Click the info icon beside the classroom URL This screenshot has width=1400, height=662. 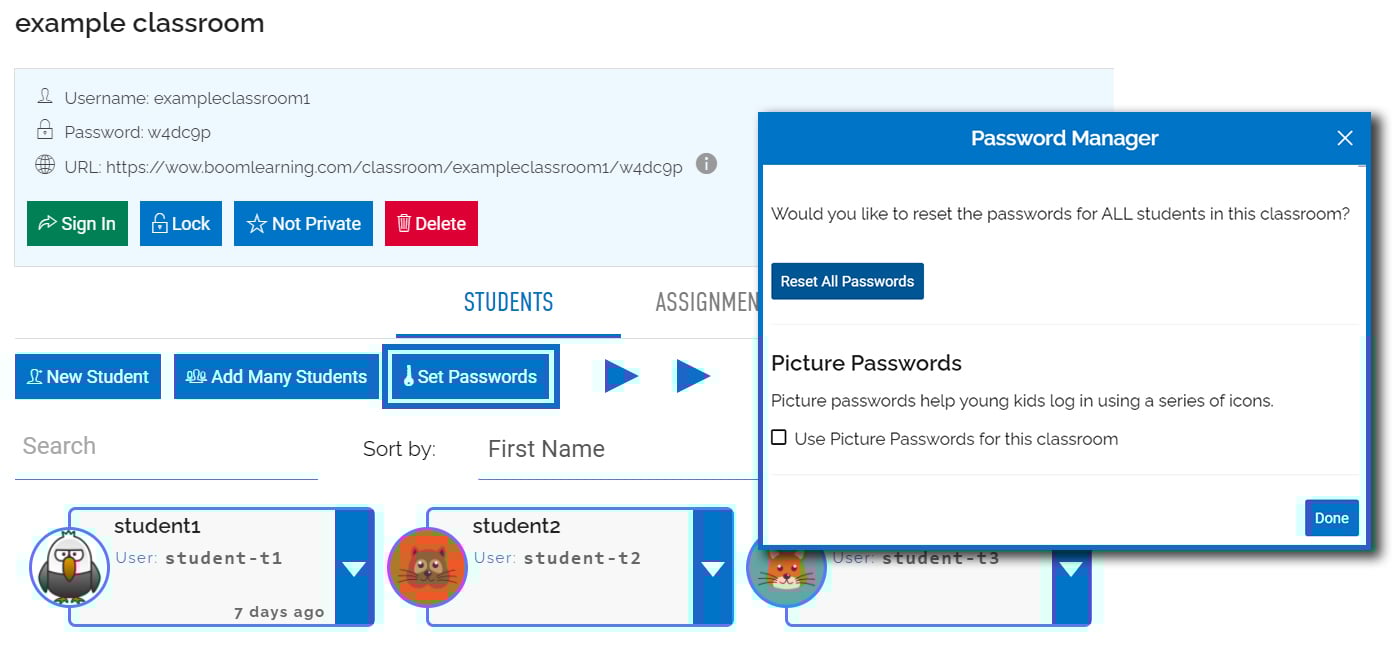tap(707, 164)
